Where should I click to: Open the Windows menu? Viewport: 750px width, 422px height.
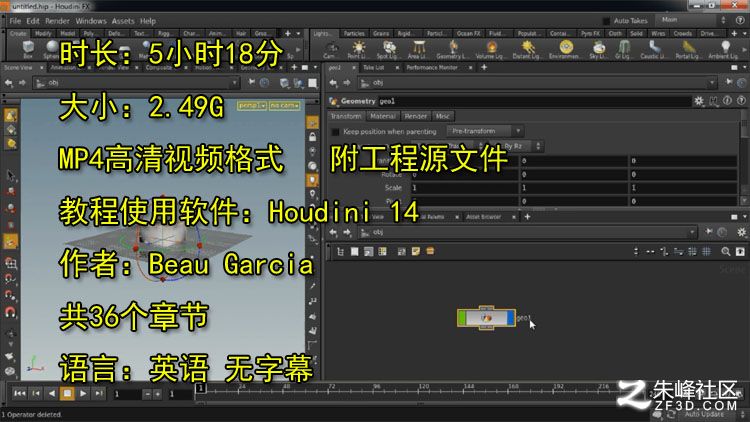pyautogui.click(x=91, y=21)
